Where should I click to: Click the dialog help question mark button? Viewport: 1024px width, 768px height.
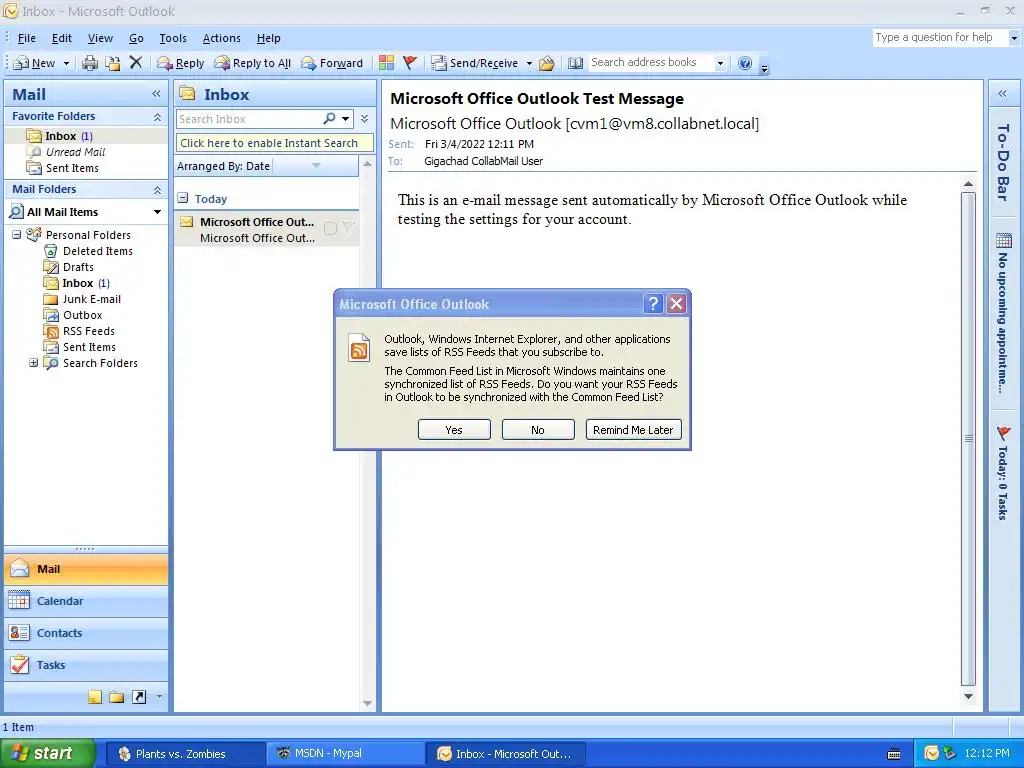[x=653, y=304]
